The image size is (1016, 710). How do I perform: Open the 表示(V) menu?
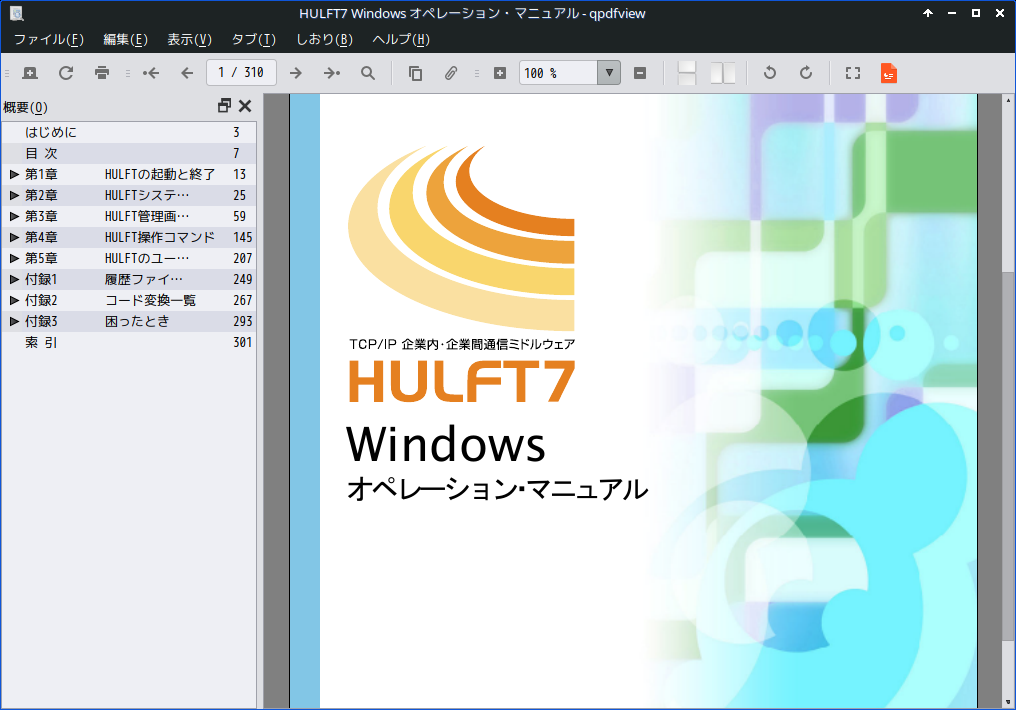click(189, 40)
